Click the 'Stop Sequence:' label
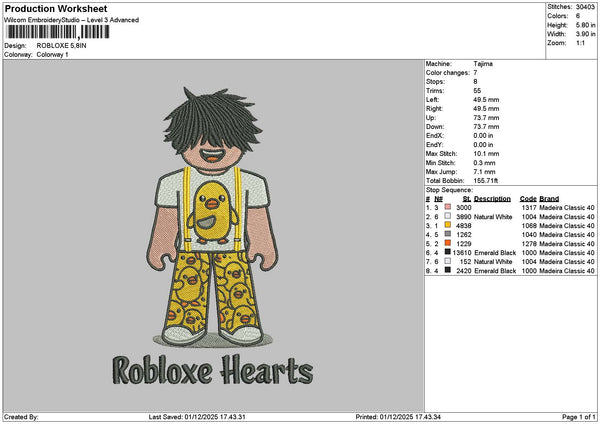 (449, 190)
